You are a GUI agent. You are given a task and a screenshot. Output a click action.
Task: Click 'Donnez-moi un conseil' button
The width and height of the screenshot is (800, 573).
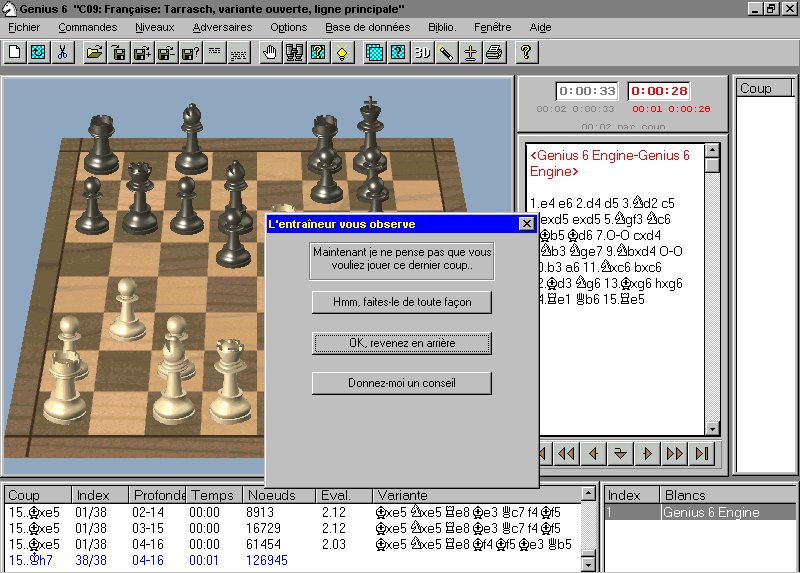tap(402, 383)
